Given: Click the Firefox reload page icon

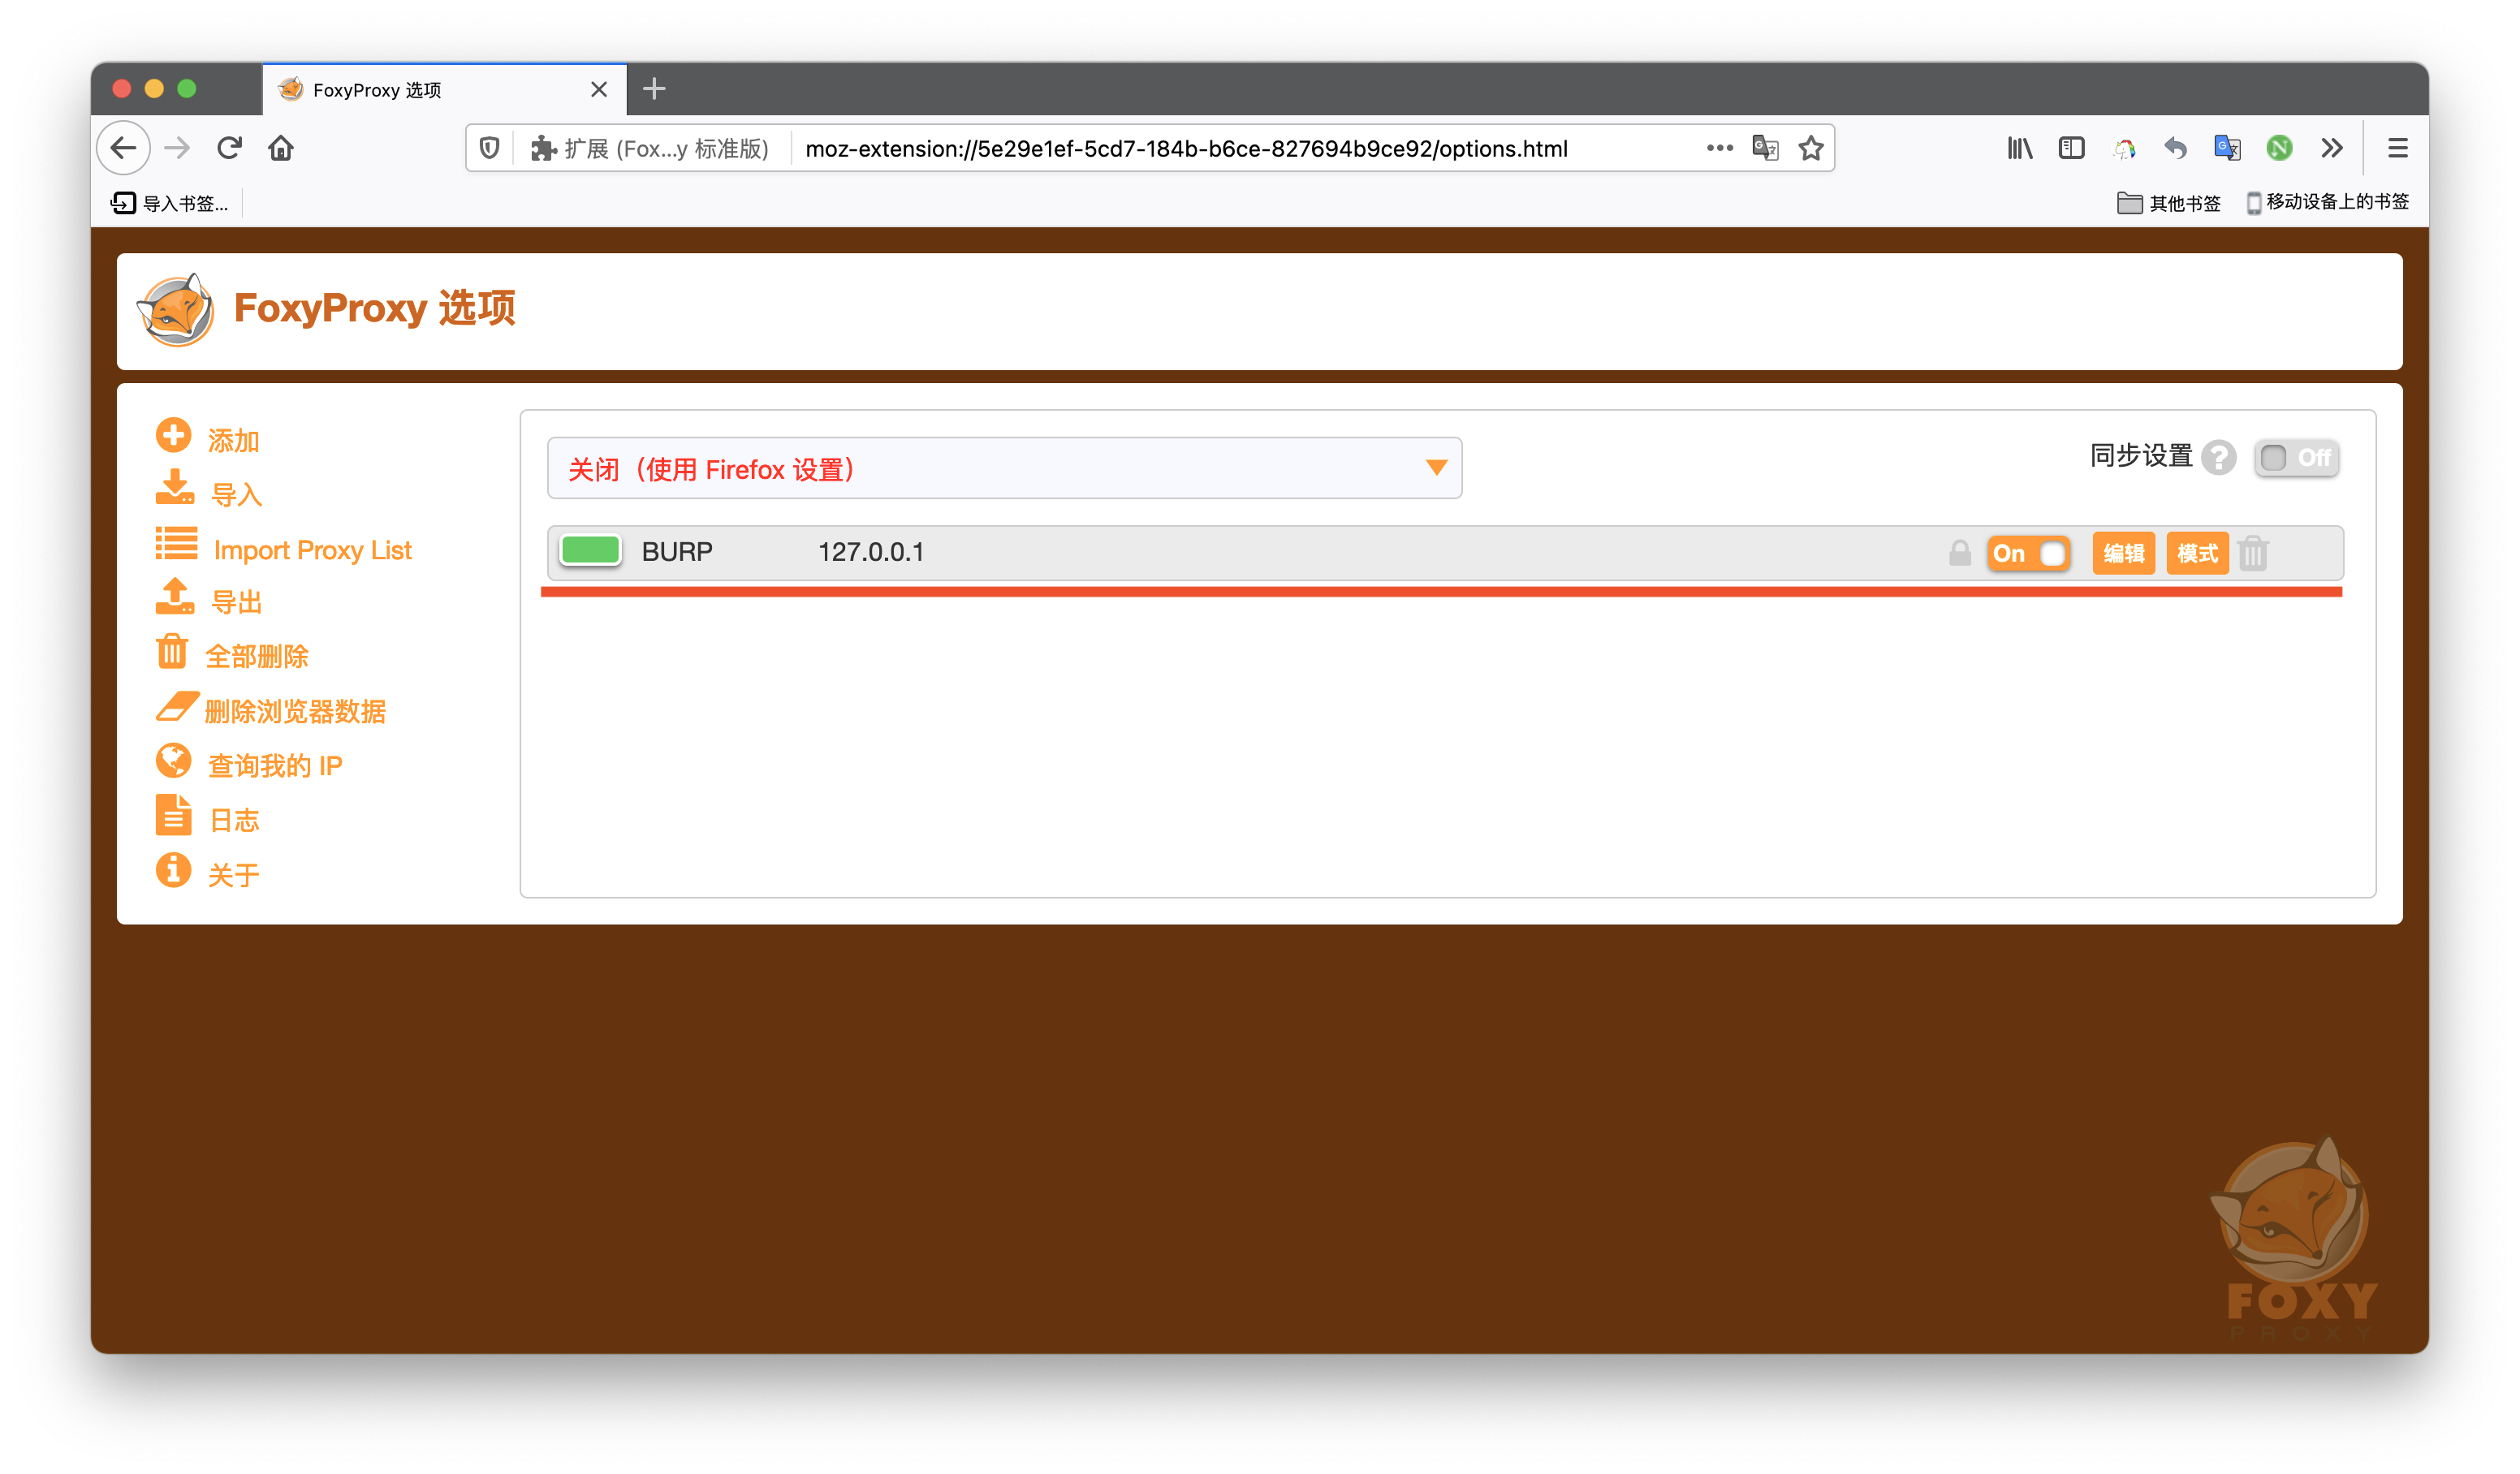Looking at the screenshot, I should [x=229, y=148].
